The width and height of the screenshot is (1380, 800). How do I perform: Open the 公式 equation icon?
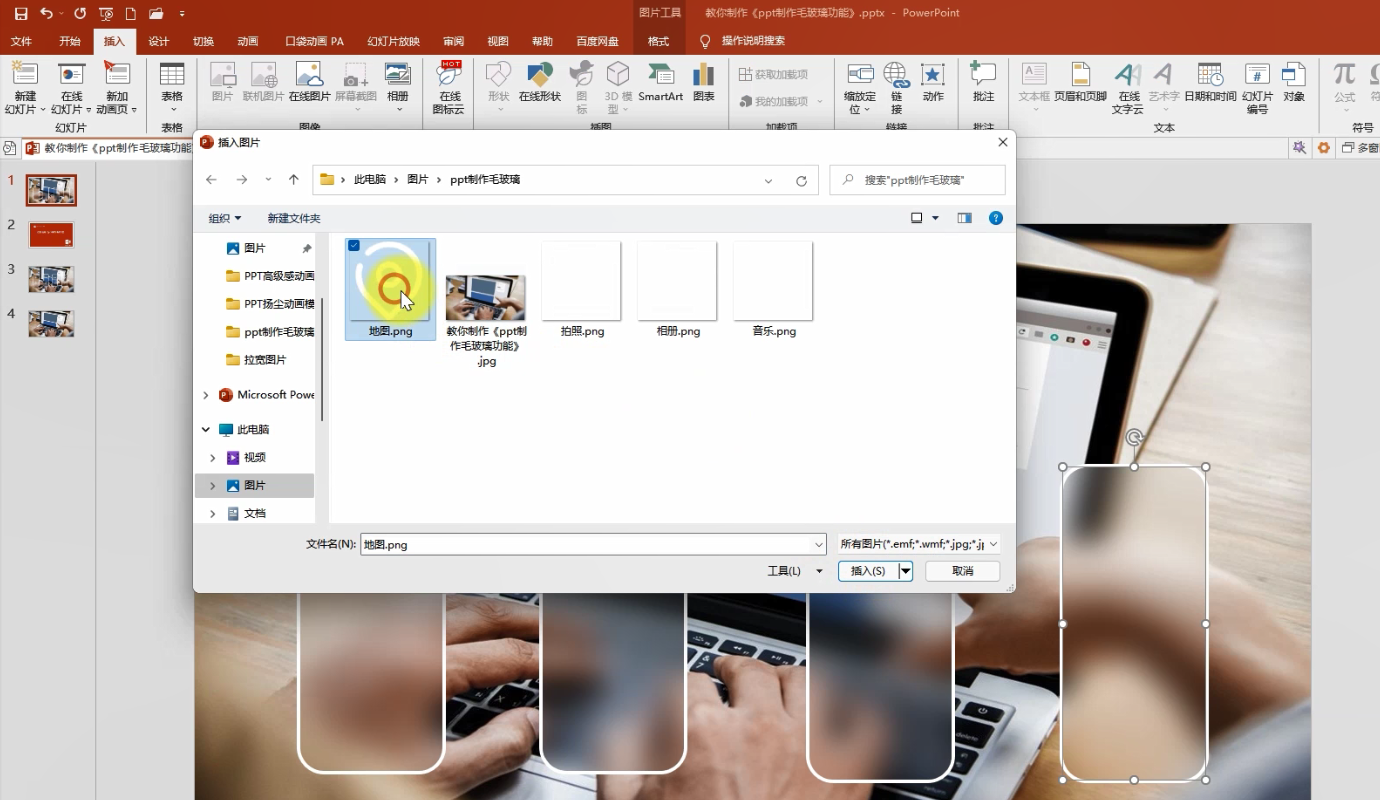(x=1344, y=82)
